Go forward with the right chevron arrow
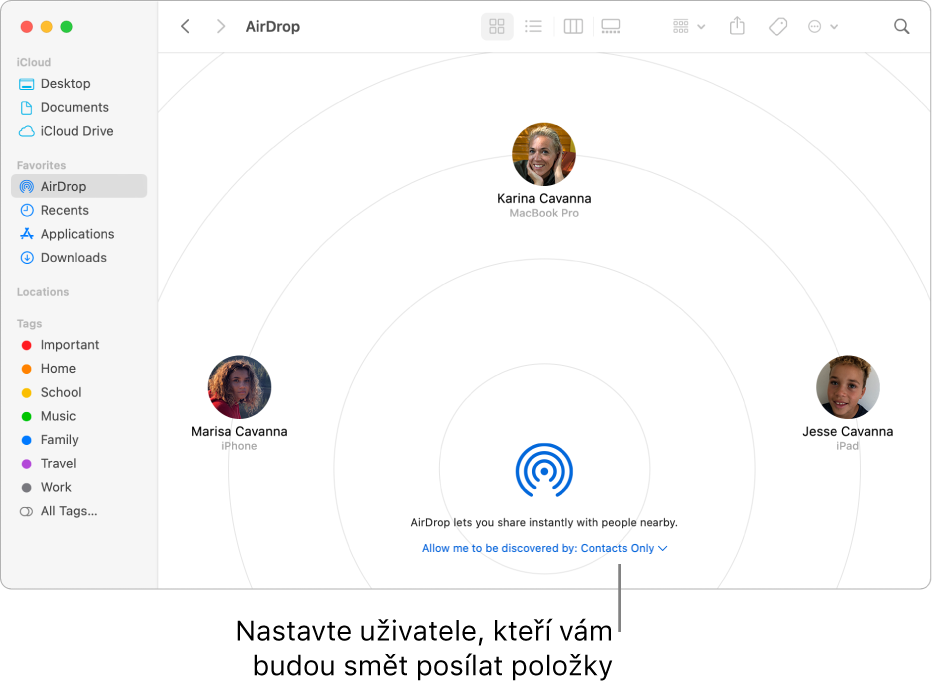This screenshot has width=934, height=689. pyautogui.click(x=221, y=26)
